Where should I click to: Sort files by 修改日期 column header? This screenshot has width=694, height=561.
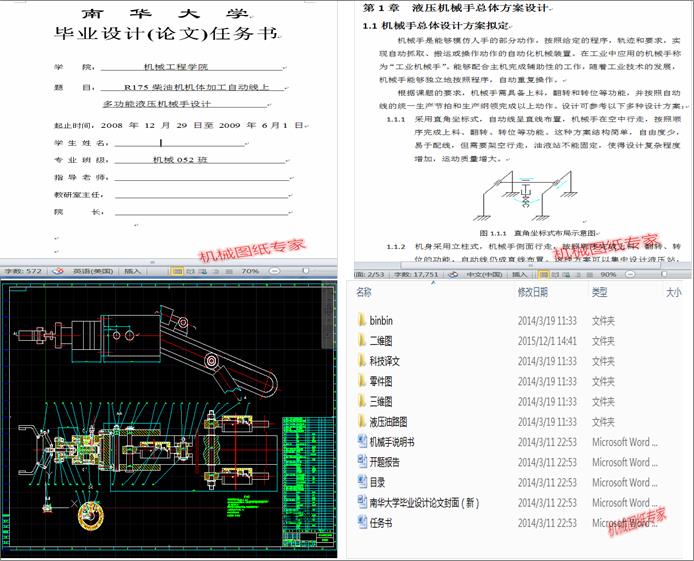[x=533, y=292]
